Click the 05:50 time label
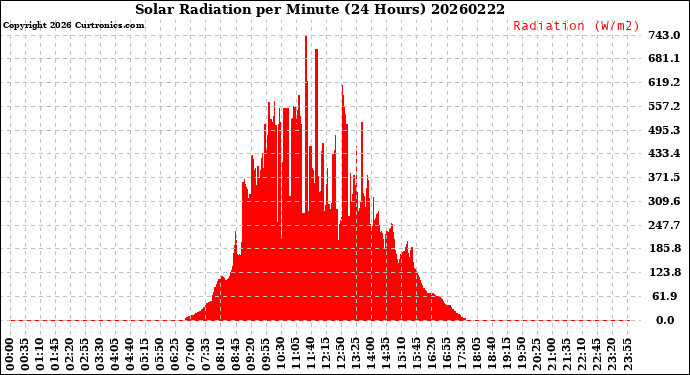 pos(161,355)
